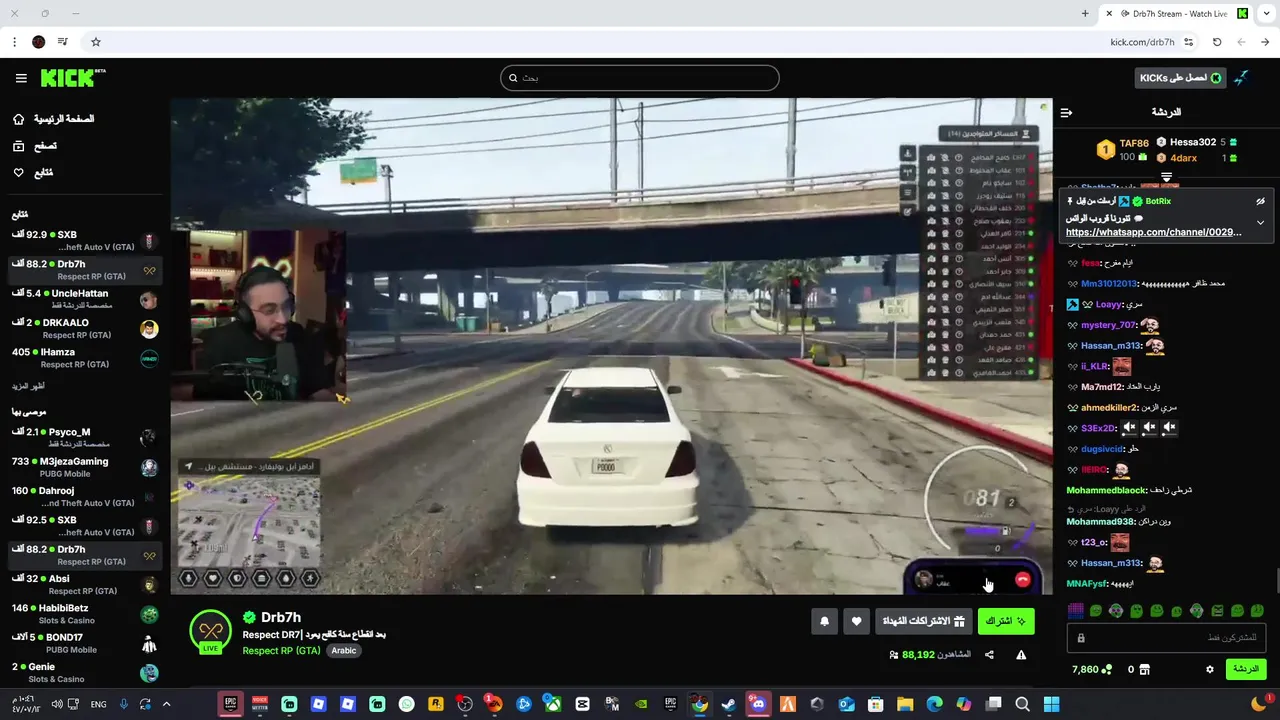Screen dimensions: 1280x720
Task: Open chat settings gear icon
Action: coord(1209,669)
